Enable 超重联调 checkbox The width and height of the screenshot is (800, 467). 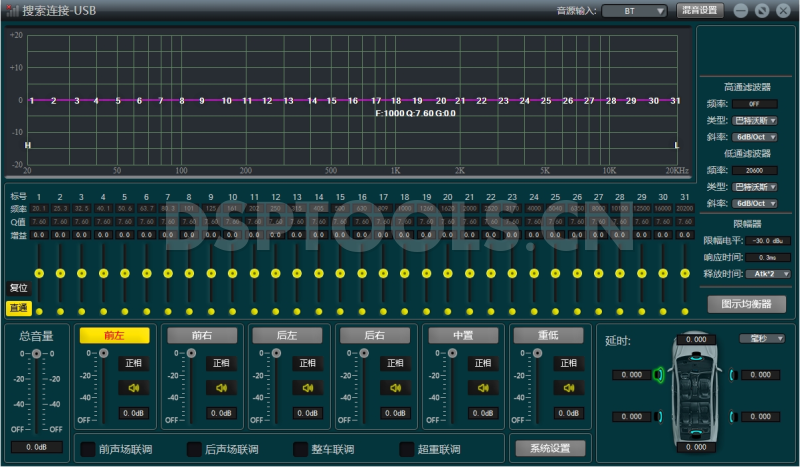pos(407,449)
